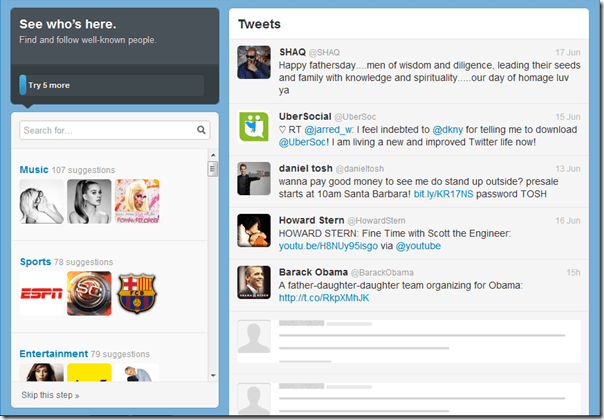Click '79 suggestions' text beside Entertainment

click(x=120, y=354)
